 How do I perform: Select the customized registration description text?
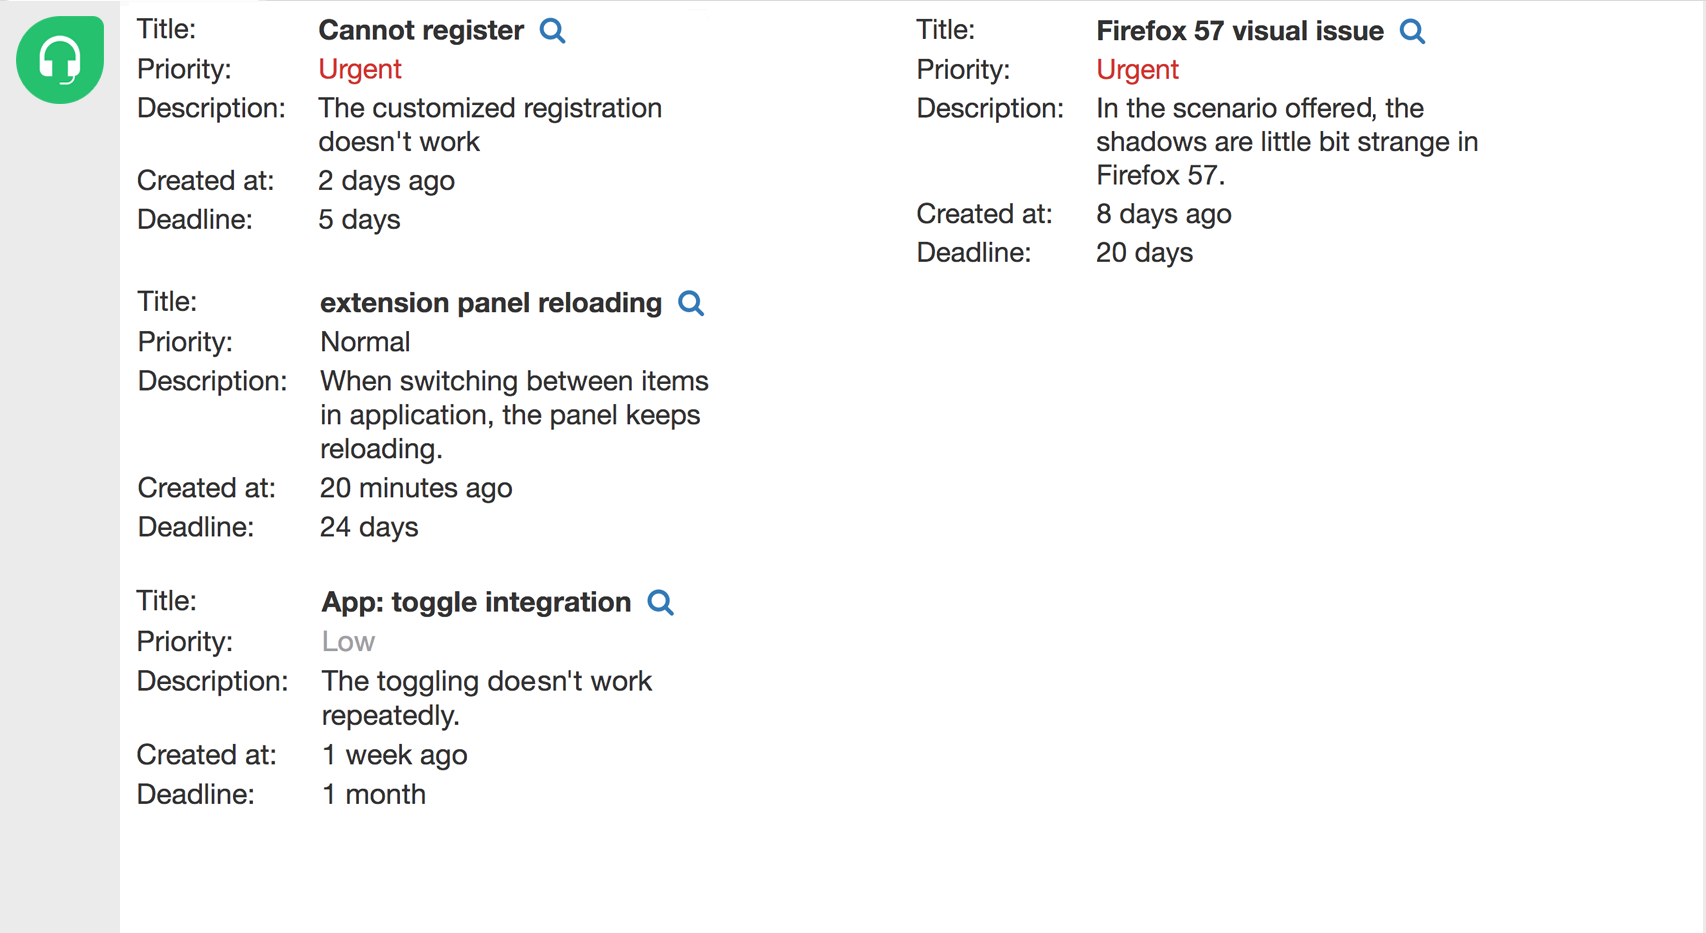point(490,125)
